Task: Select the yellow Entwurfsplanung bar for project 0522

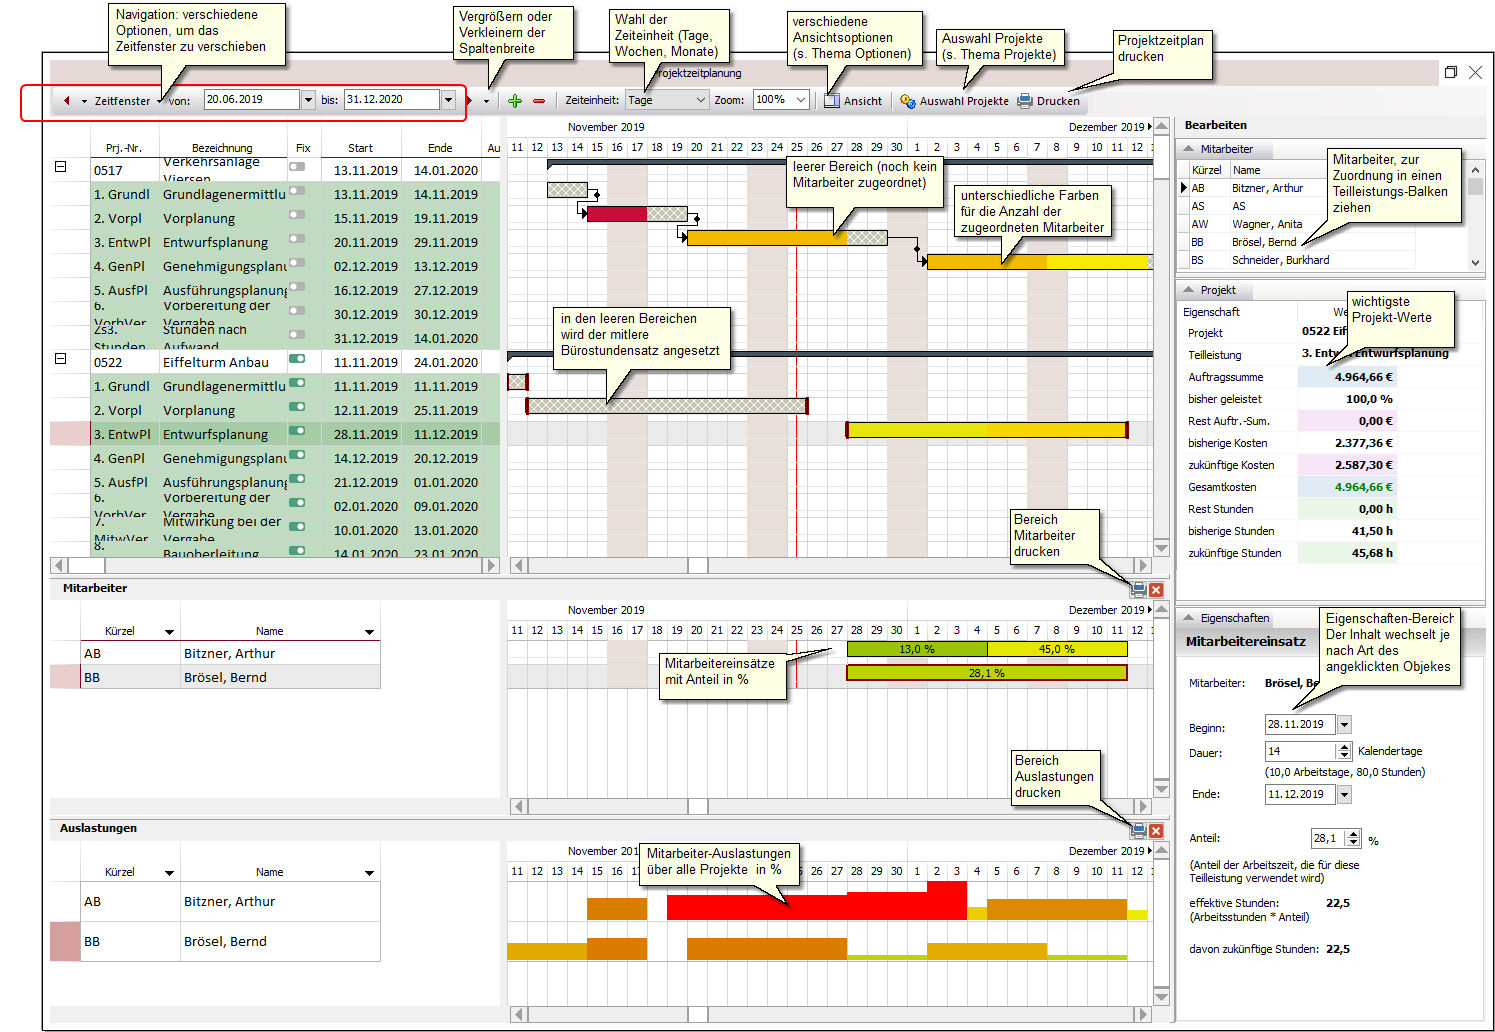Action: 986,430
